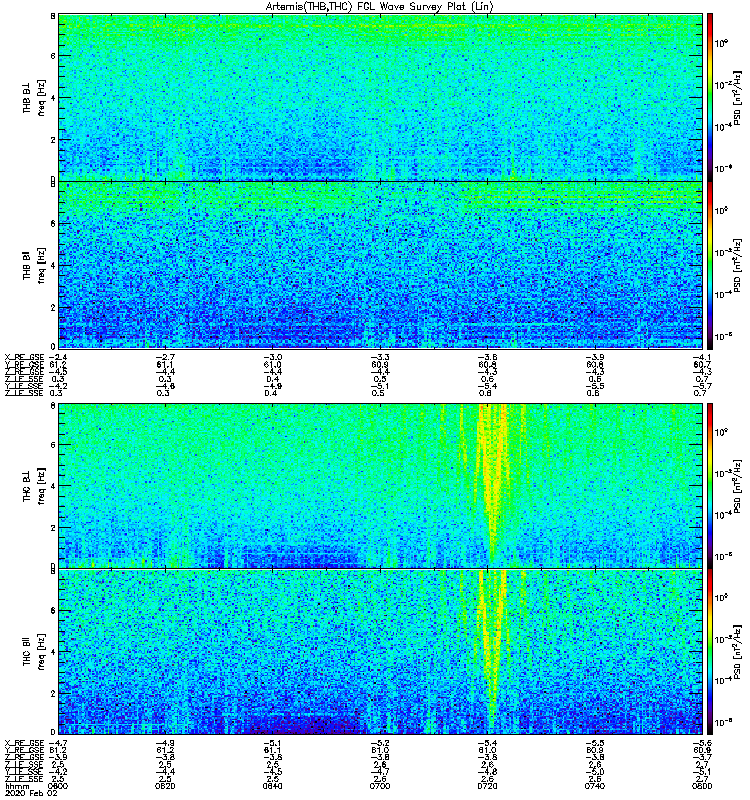Click the 'PSD [nT²/Hz]' label of THB B⊥ panel
This screenshot has width=750, height=800.
pyautogui.click(x=737, y=98)
